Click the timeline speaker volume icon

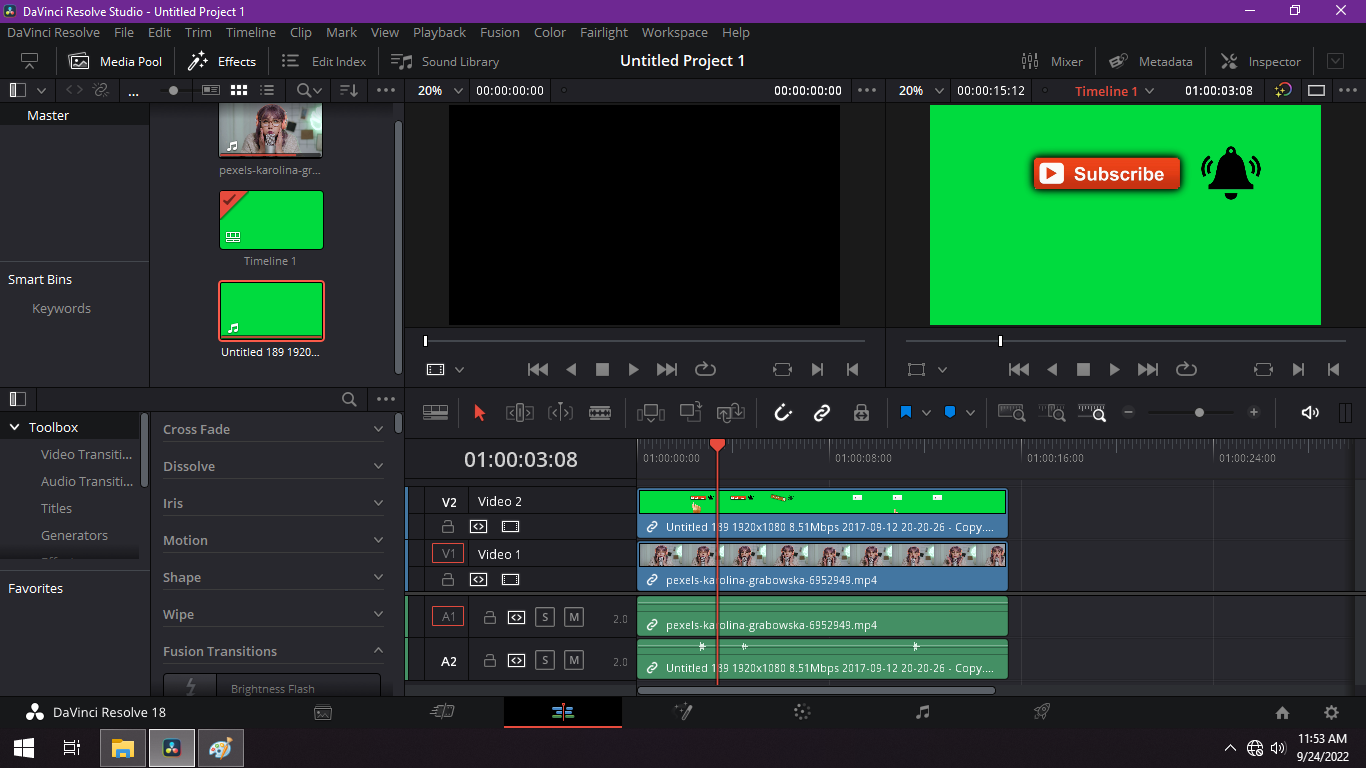(1310, 412)
